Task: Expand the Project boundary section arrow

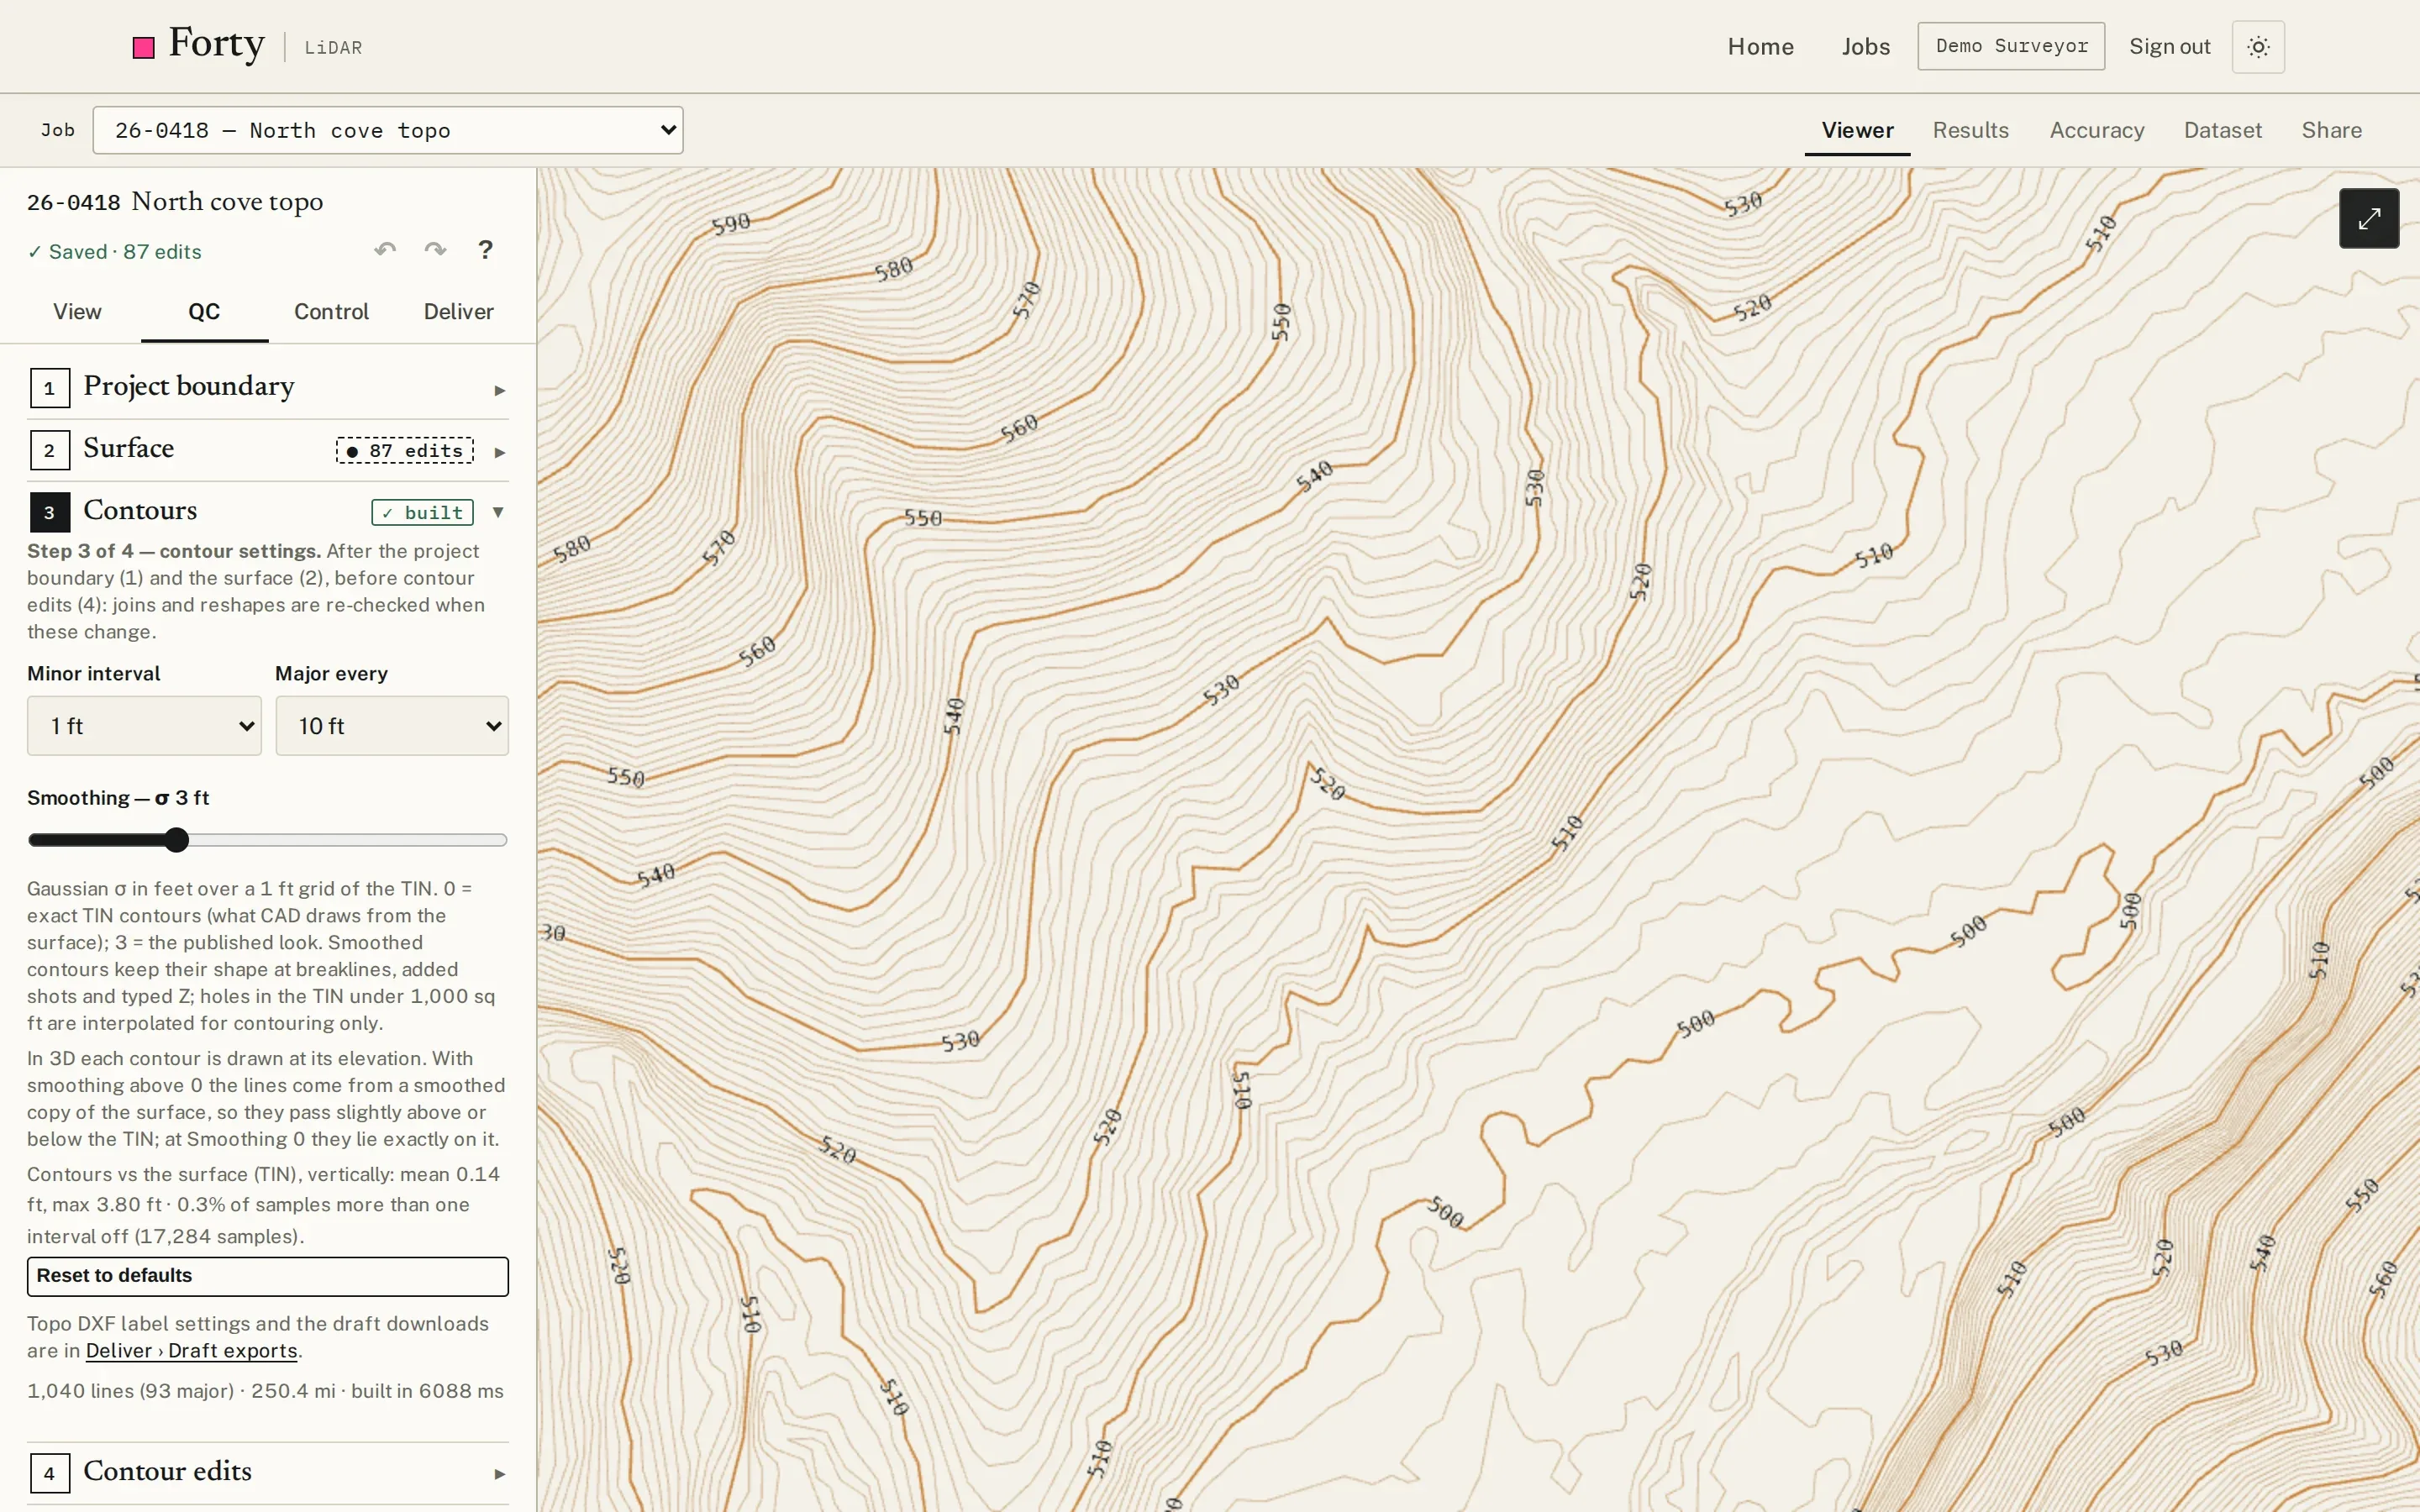Action: 499,390
